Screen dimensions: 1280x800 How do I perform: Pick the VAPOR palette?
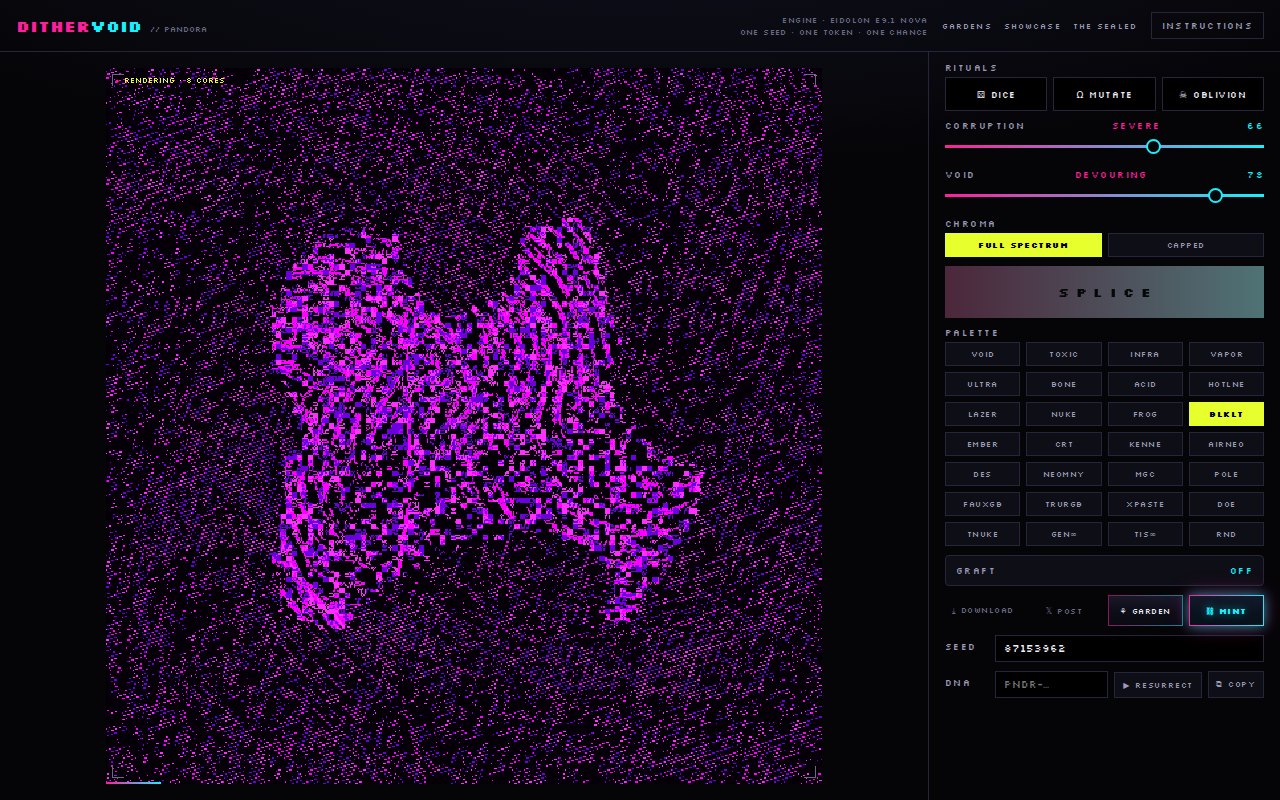[1226, 354]
